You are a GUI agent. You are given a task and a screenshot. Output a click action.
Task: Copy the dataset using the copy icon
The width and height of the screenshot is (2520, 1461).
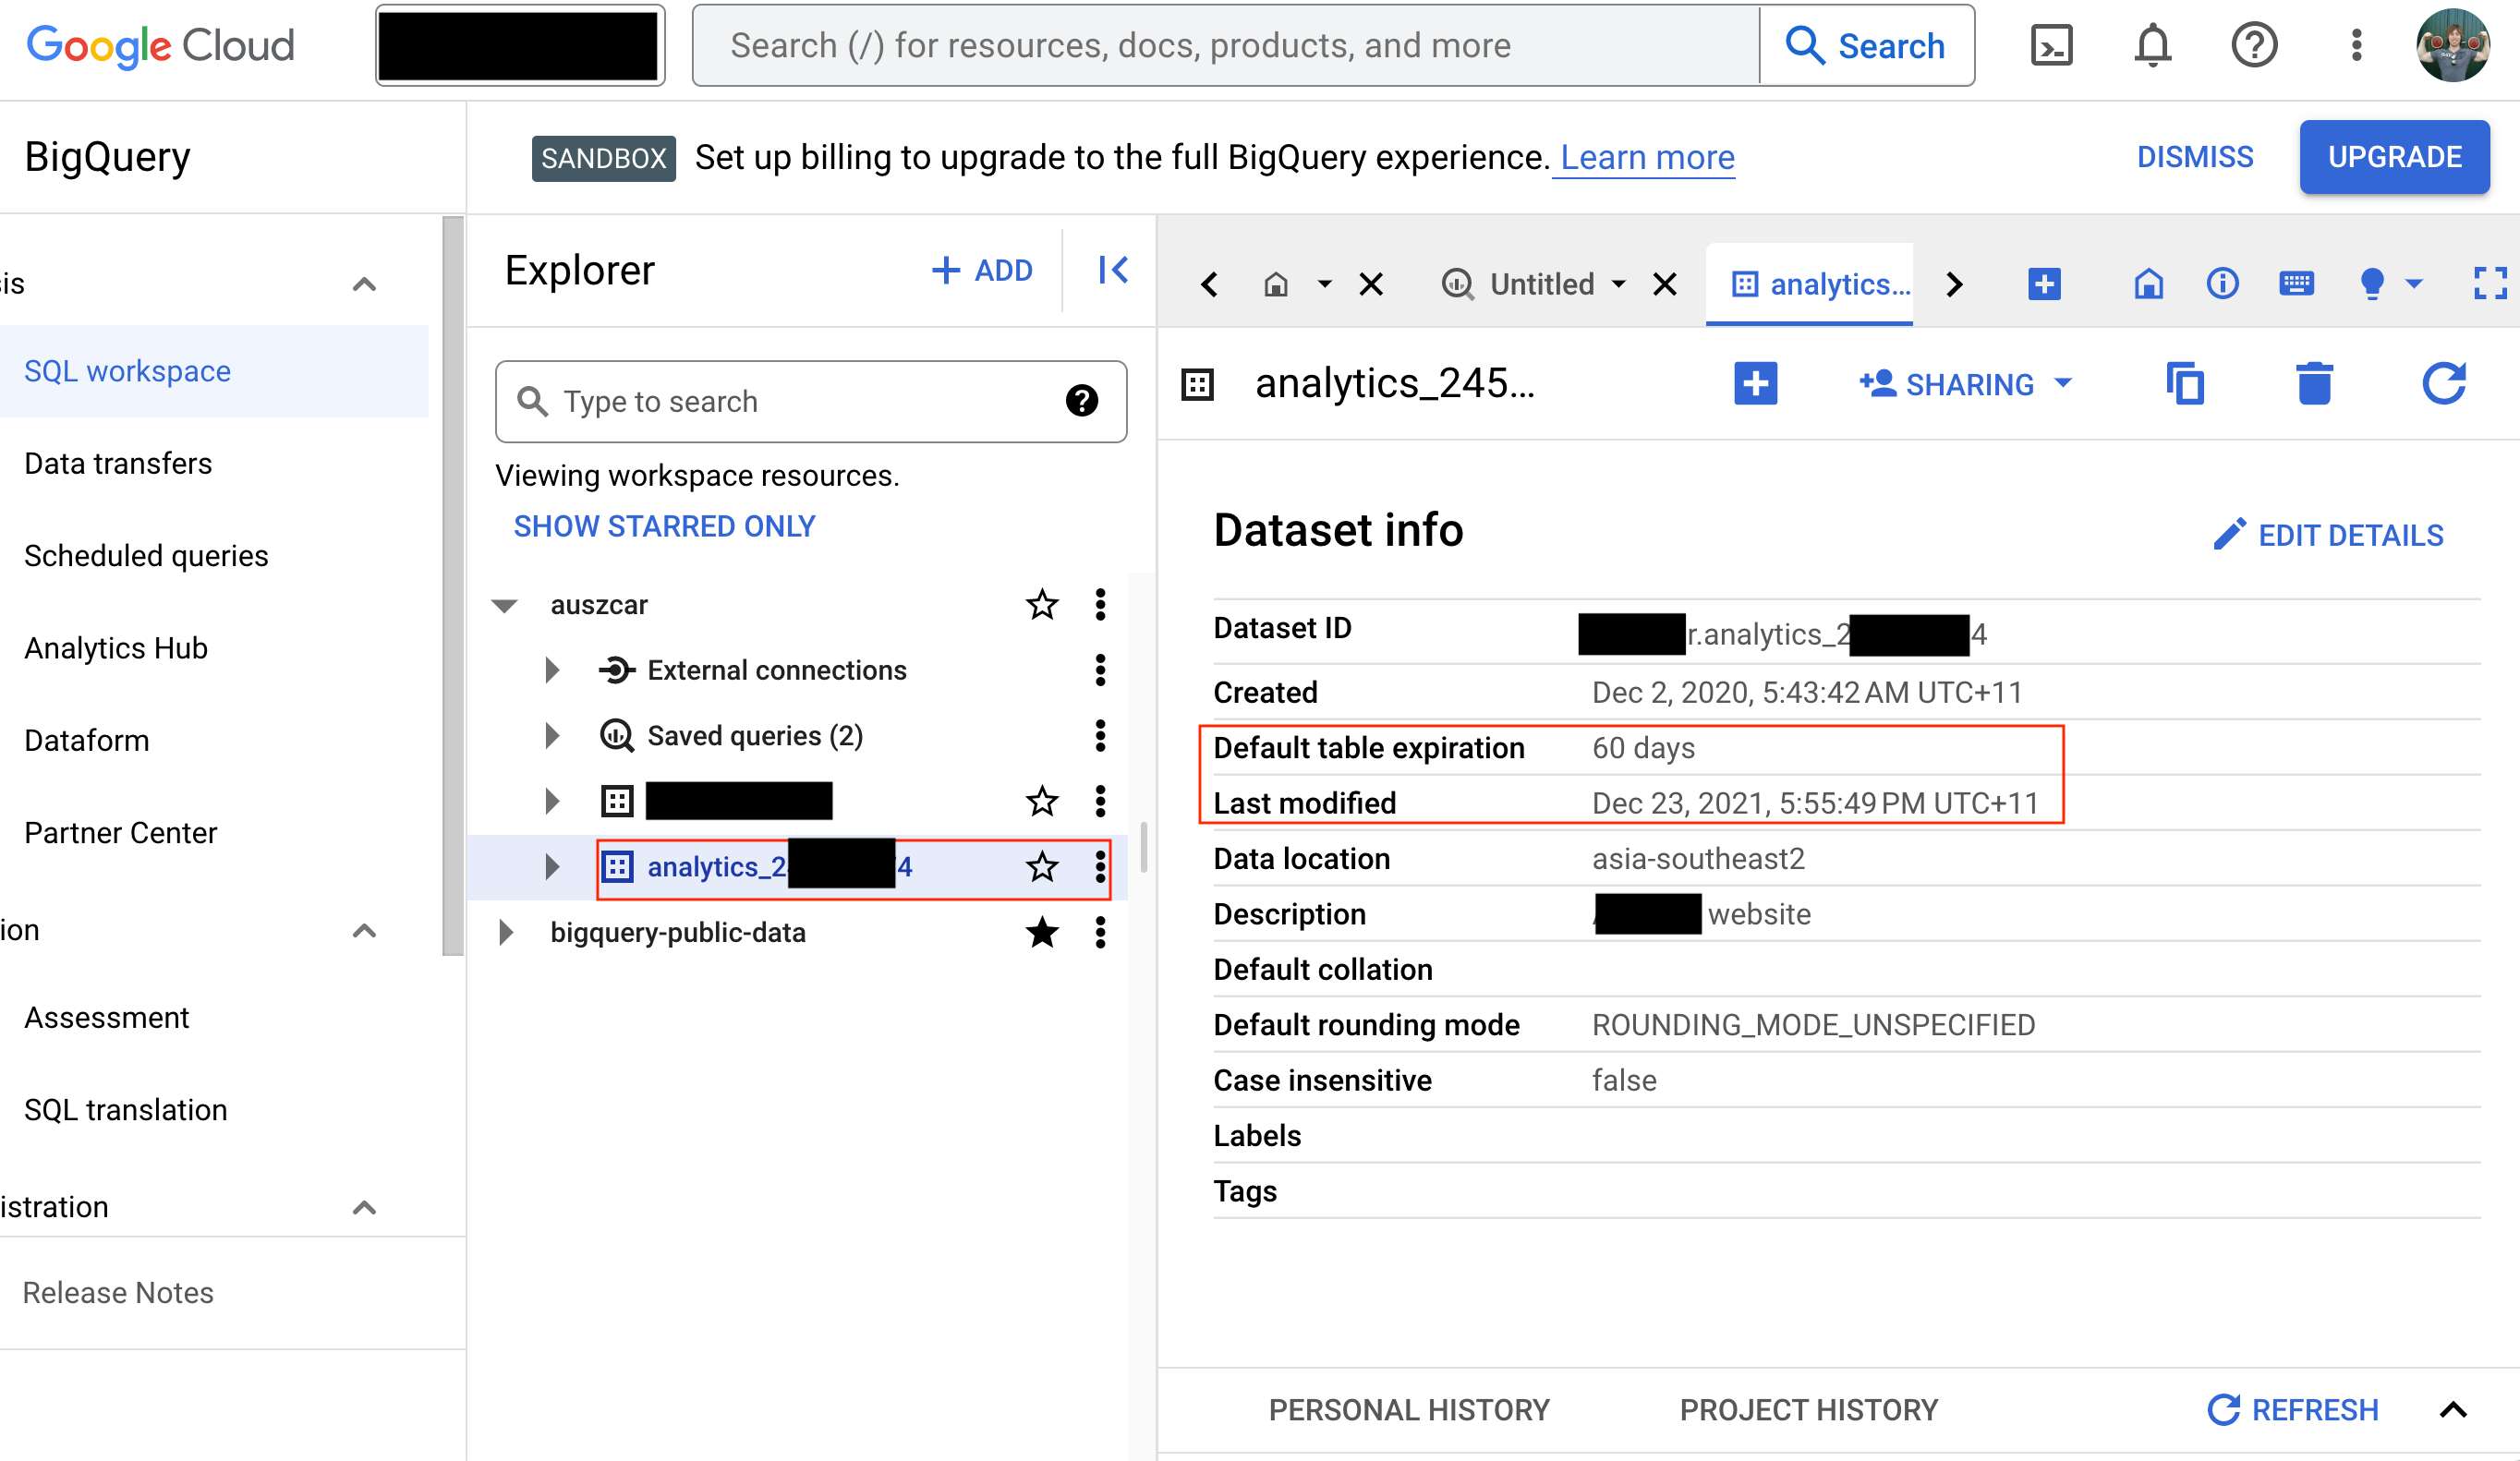pyautogui.click(x=2185, y=384)
